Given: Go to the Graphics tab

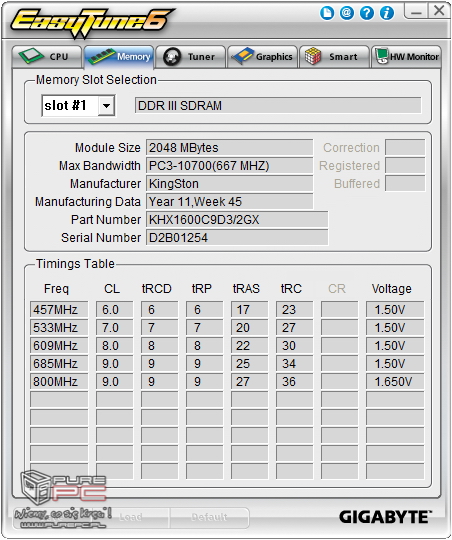Looking at the screenshot, I should [263, 57].
